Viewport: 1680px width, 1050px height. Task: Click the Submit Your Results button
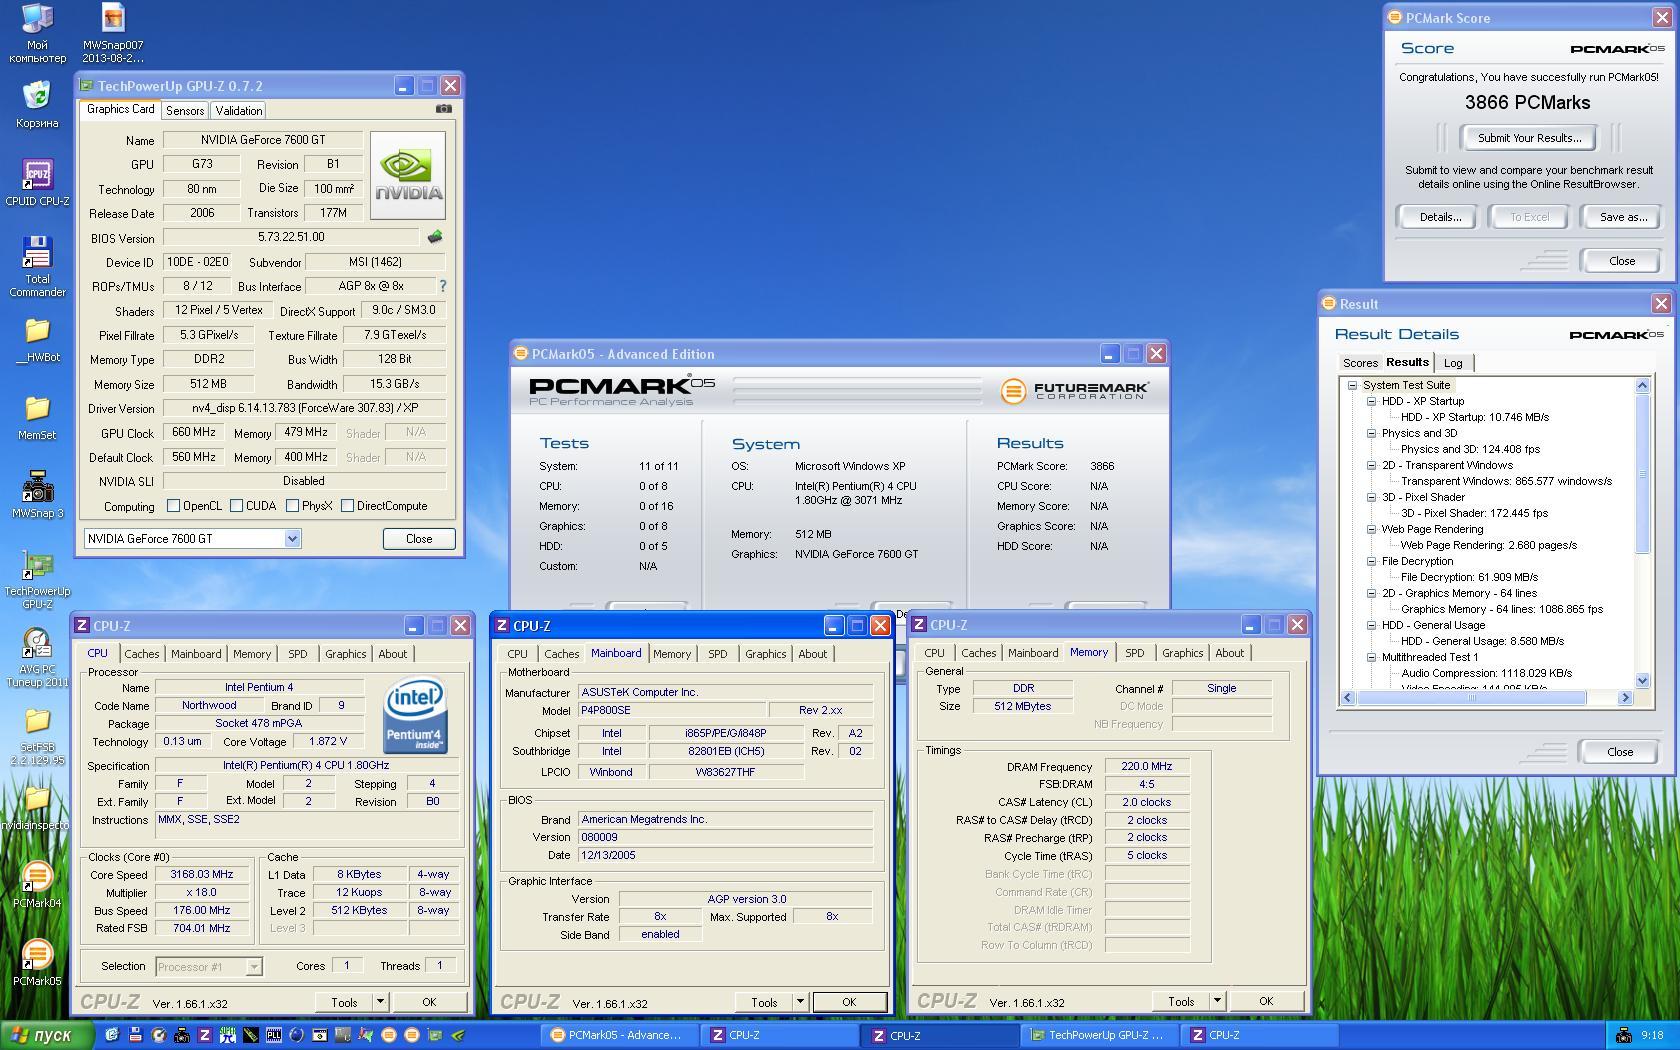[x=1529, y=138]
